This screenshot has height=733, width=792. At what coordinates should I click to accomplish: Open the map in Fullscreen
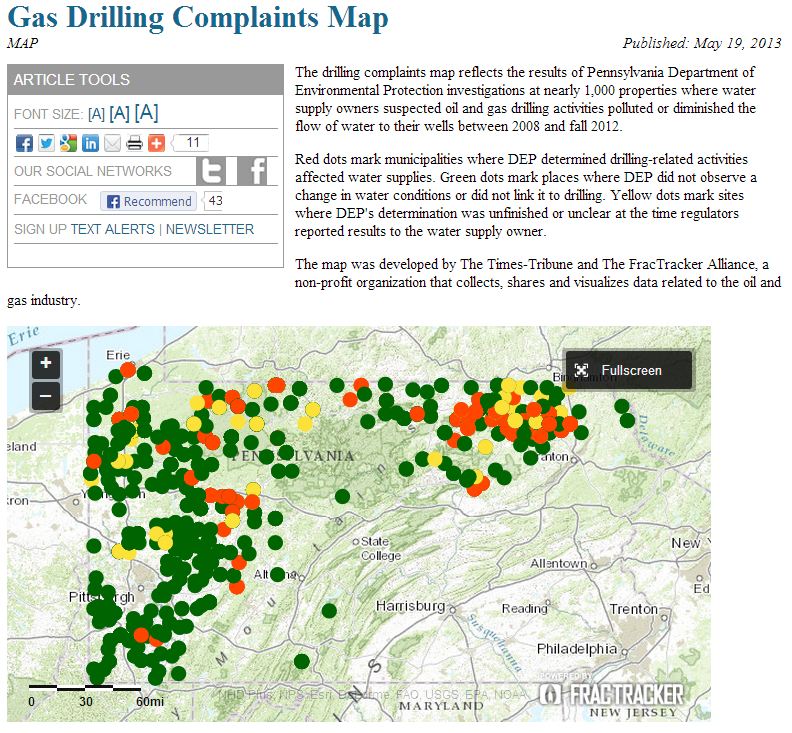click(x=628, y=370)
